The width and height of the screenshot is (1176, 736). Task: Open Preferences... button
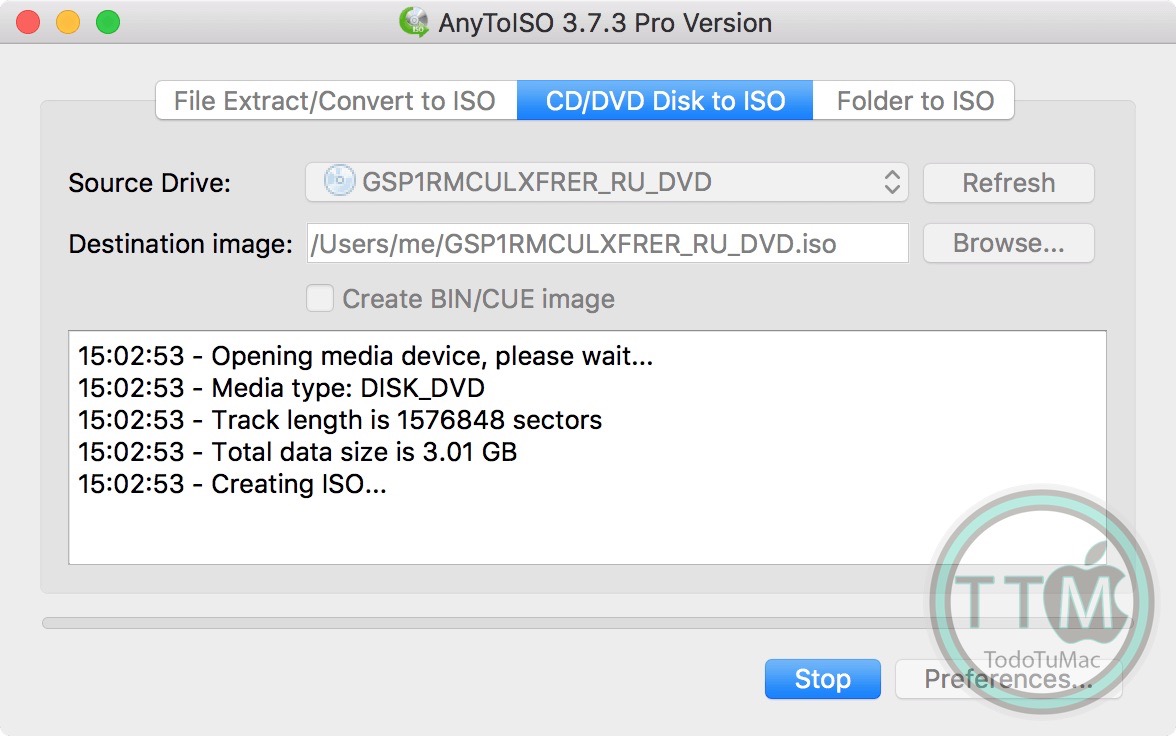pyautogui.click(x=1008, y=679)
